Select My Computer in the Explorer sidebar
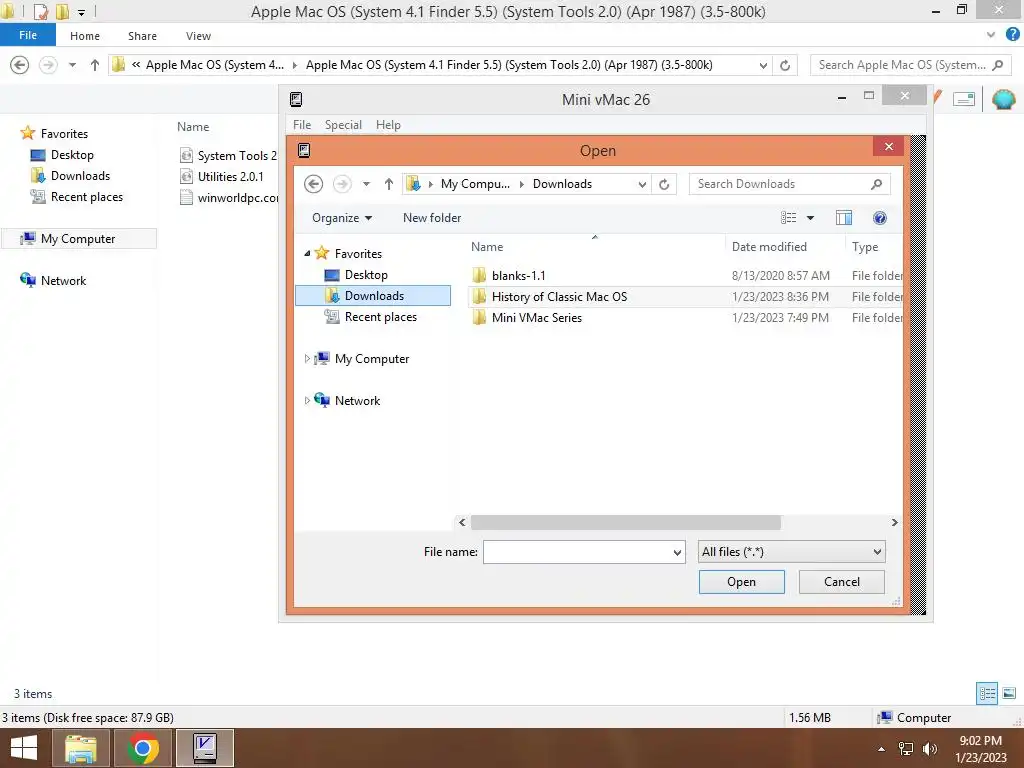The width and height of the screenshot is (1024, 768). (79, 238)
